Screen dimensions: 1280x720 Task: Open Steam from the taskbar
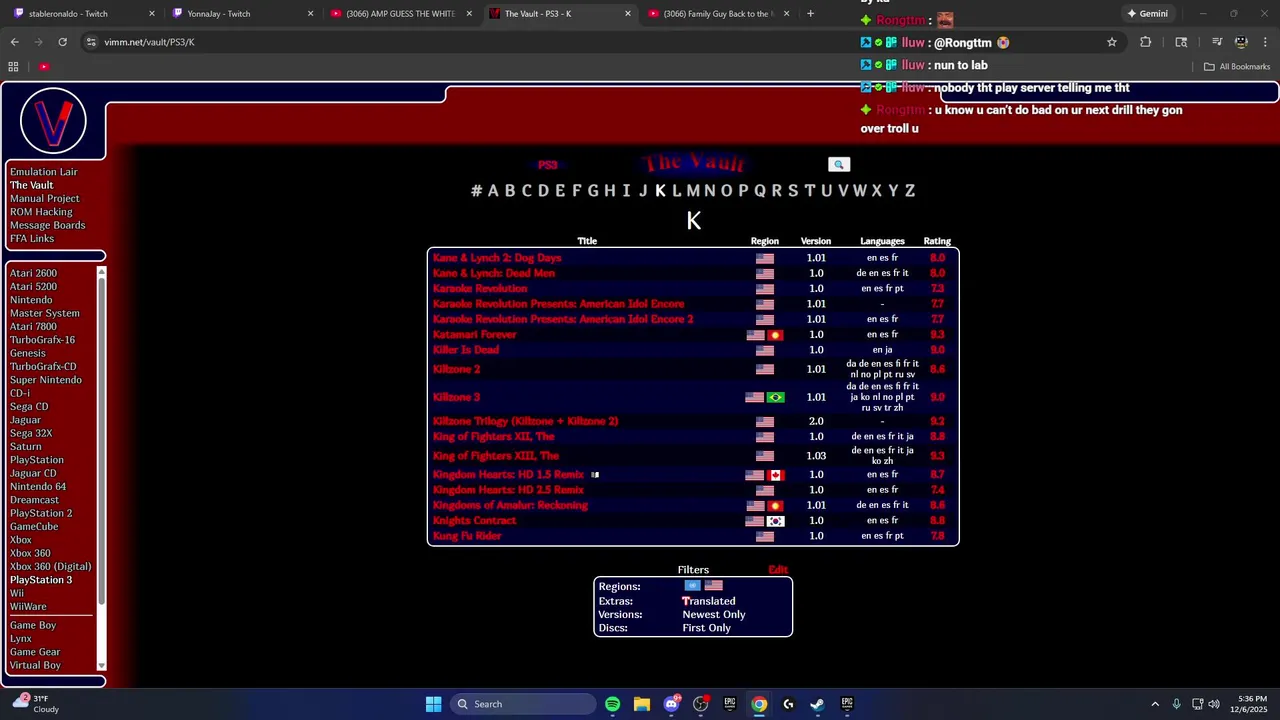tap(817, 704)
